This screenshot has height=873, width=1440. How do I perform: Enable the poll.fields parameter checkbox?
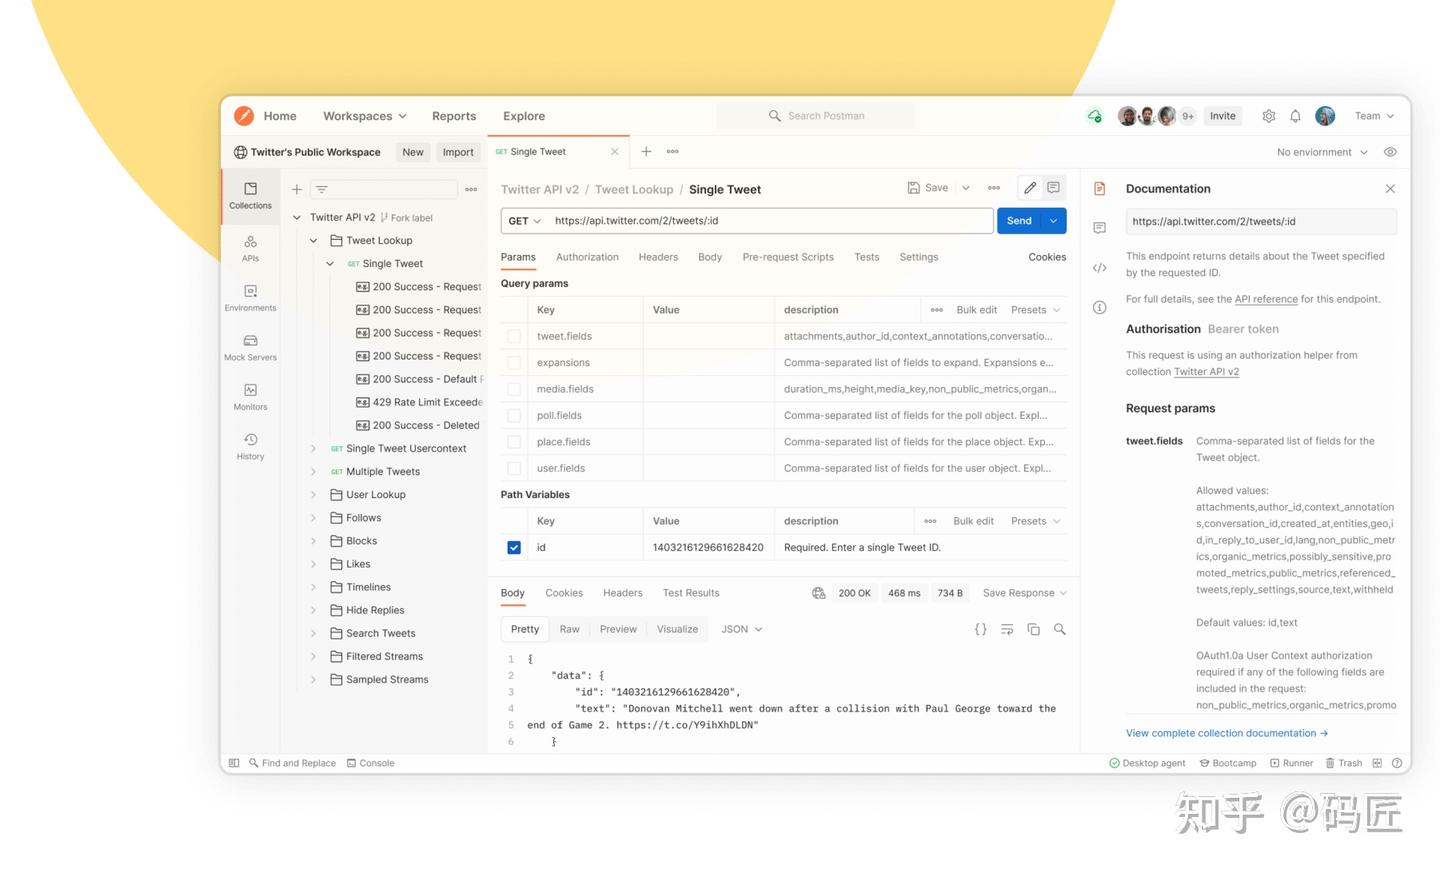pyautogui.click(x=514, y=416)
